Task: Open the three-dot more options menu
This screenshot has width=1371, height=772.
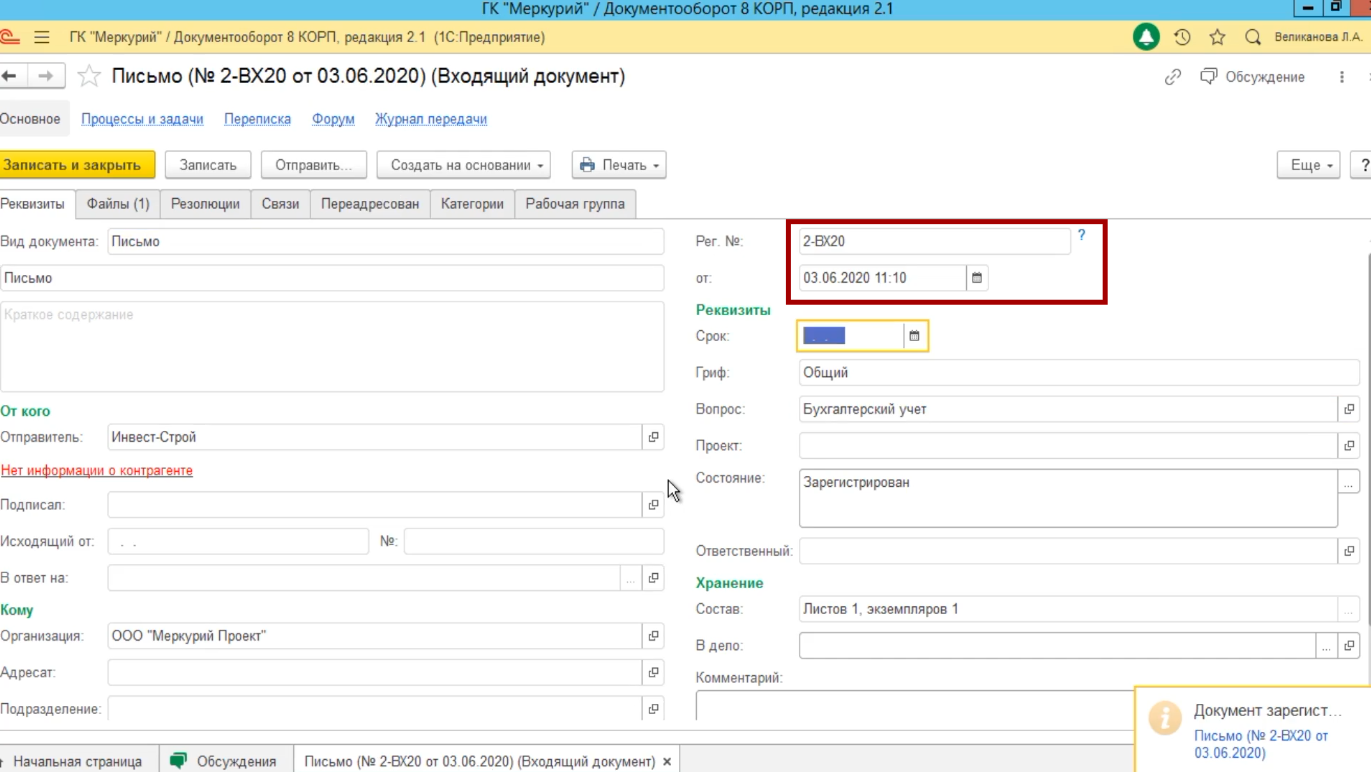Action: (1342, 77)
